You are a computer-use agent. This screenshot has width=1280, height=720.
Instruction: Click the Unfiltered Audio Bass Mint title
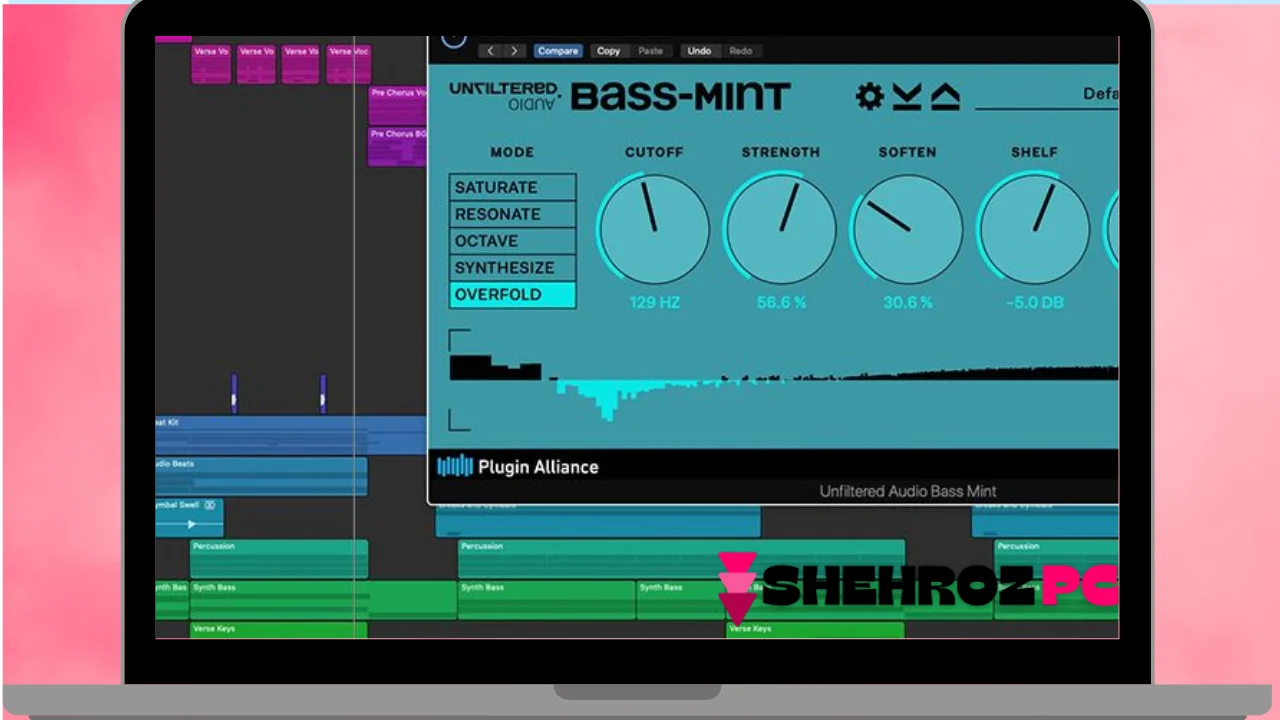tap(908, 491)
